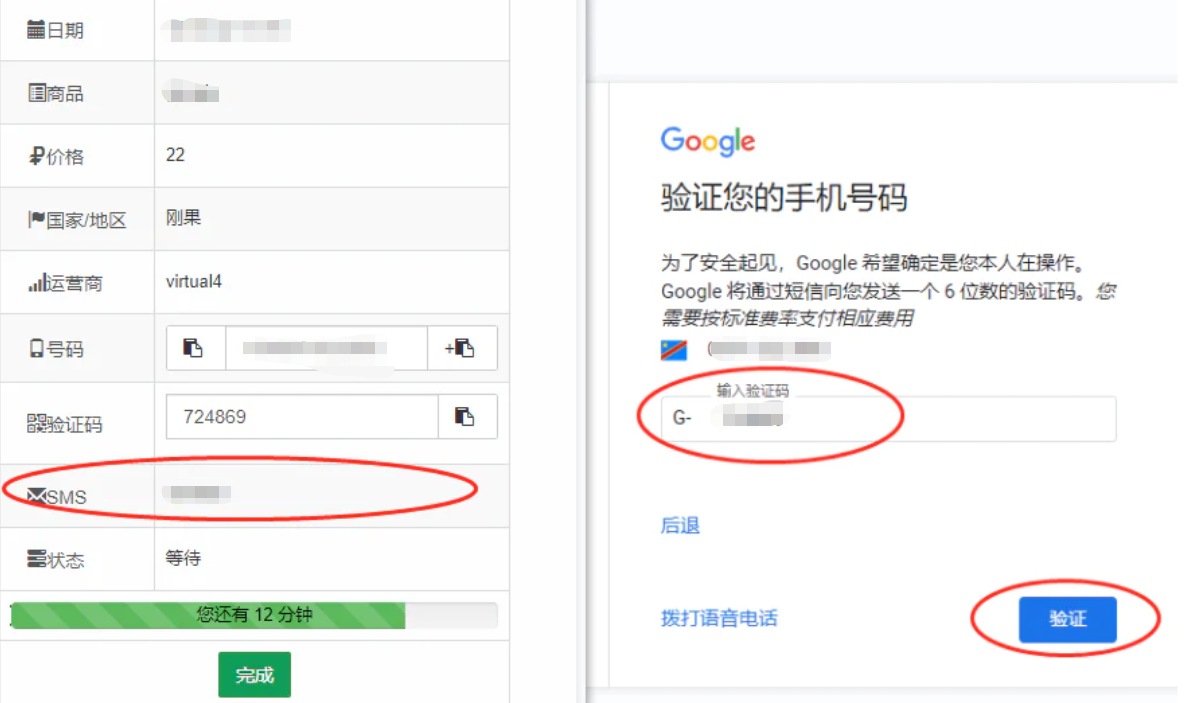Click the blue 验证 button

pos(1067,619)
